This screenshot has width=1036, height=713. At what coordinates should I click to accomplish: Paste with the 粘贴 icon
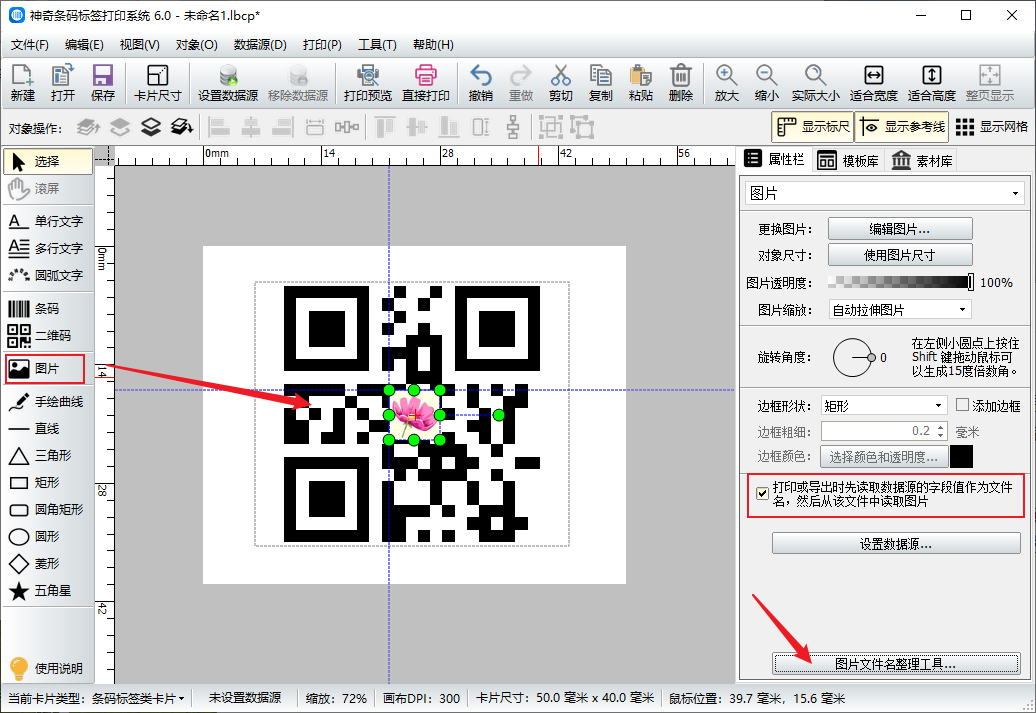tap(640, 83)
